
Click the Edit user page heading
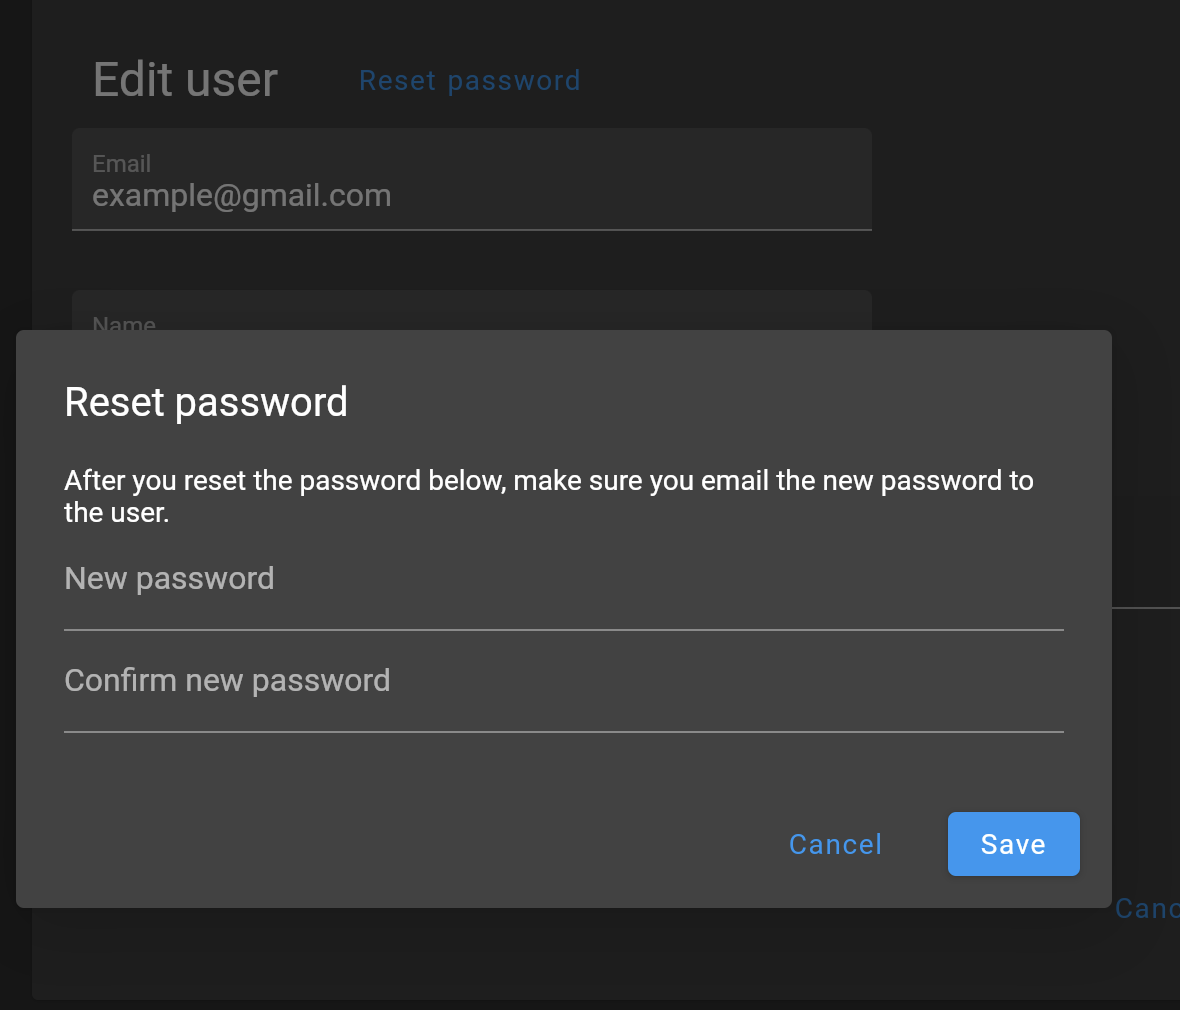[x=185, y=80]
